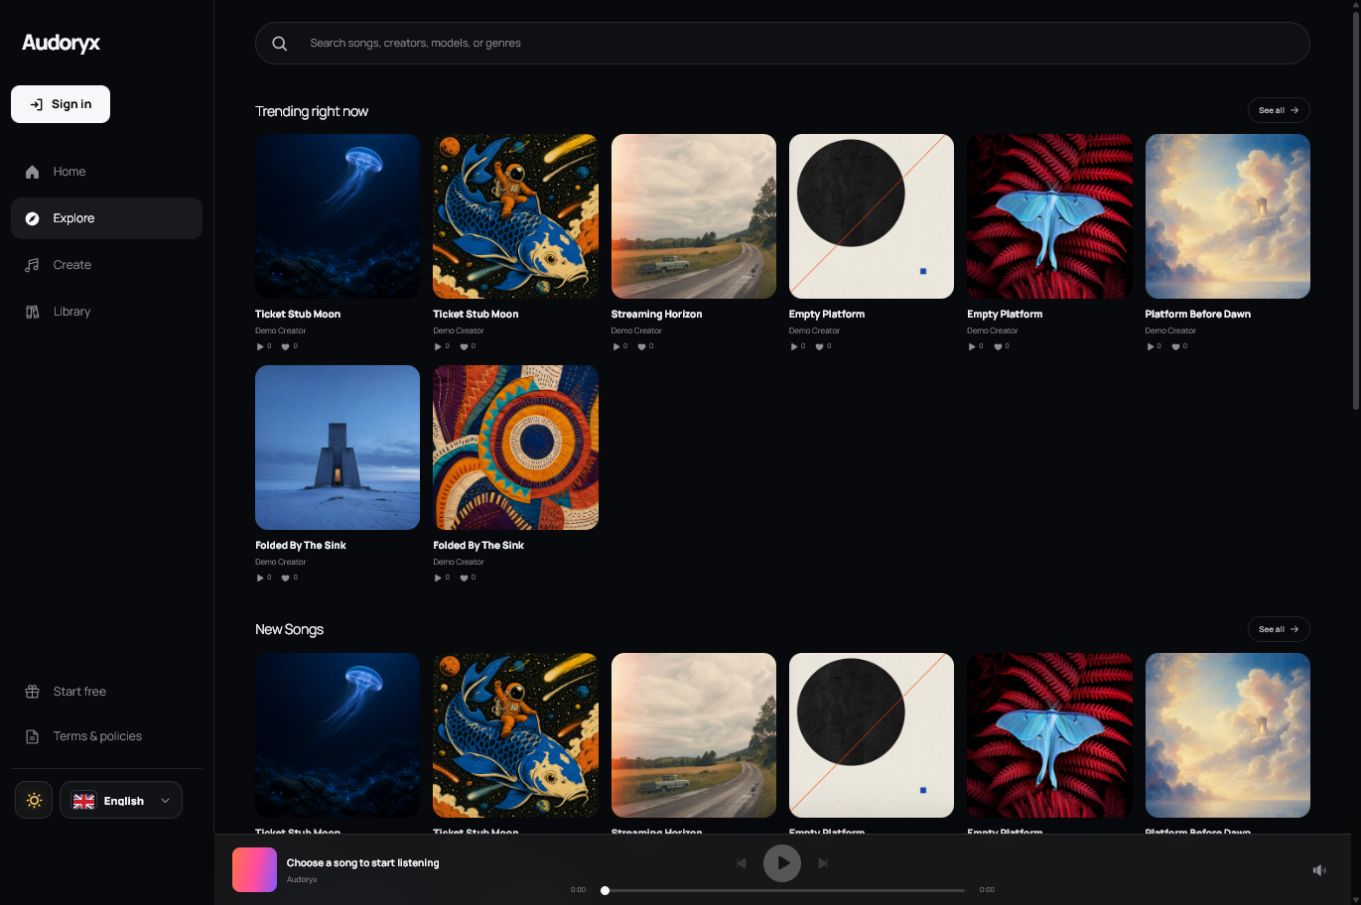Click the Trending Platform Before Dawn title
The width and height of the screenshot is (1361, 905).
(x=1197, y=314)
